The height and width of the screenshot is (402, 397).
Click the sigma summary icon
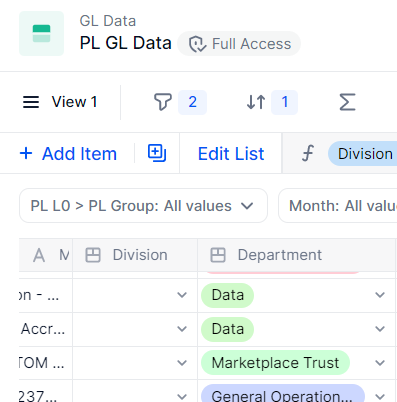(347, 102)
